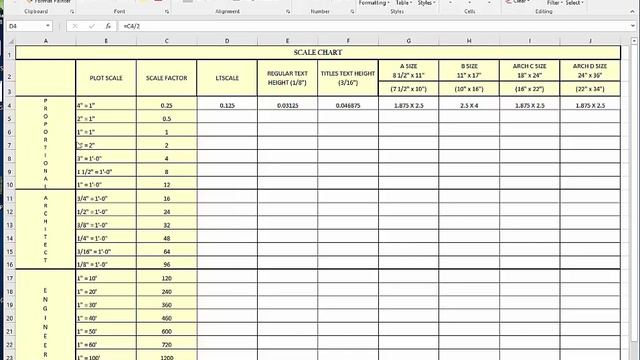Viewport: 640px width, 360px height.
Task: Select the (22" x 34") cell
Action: click(590, 89)
